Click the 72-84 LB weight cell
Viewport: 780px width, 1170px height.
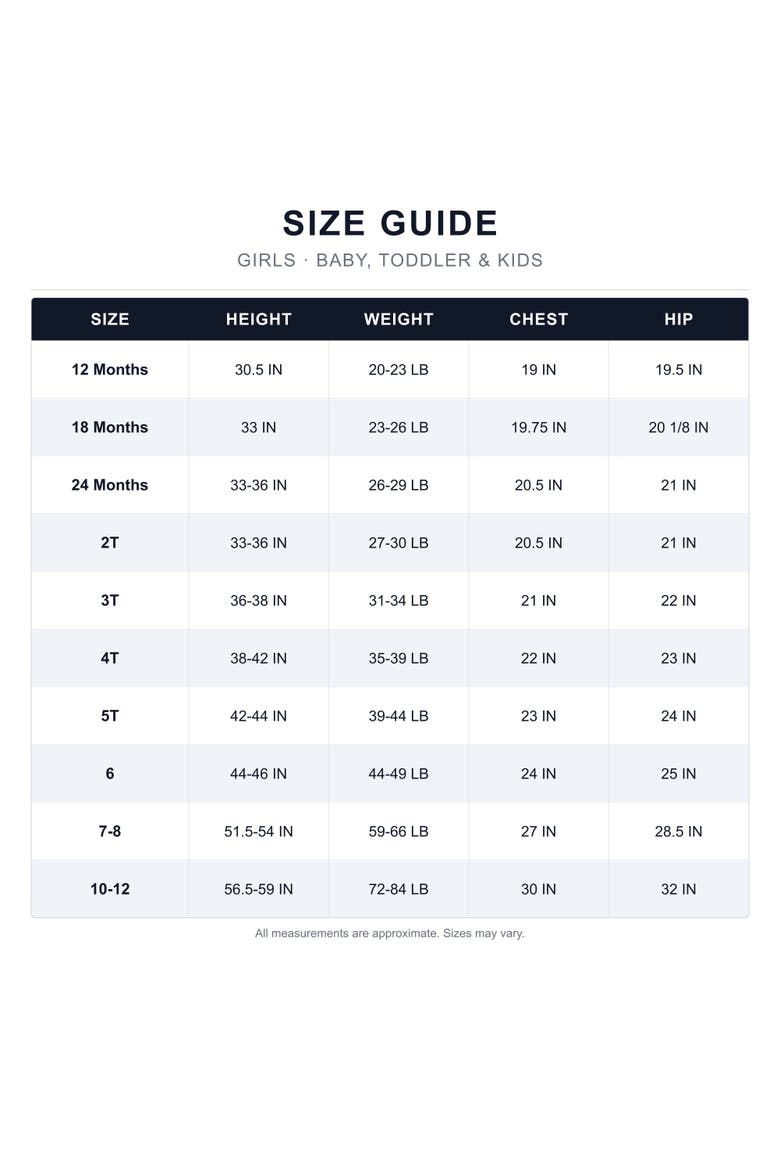click(x=399, y=889)
